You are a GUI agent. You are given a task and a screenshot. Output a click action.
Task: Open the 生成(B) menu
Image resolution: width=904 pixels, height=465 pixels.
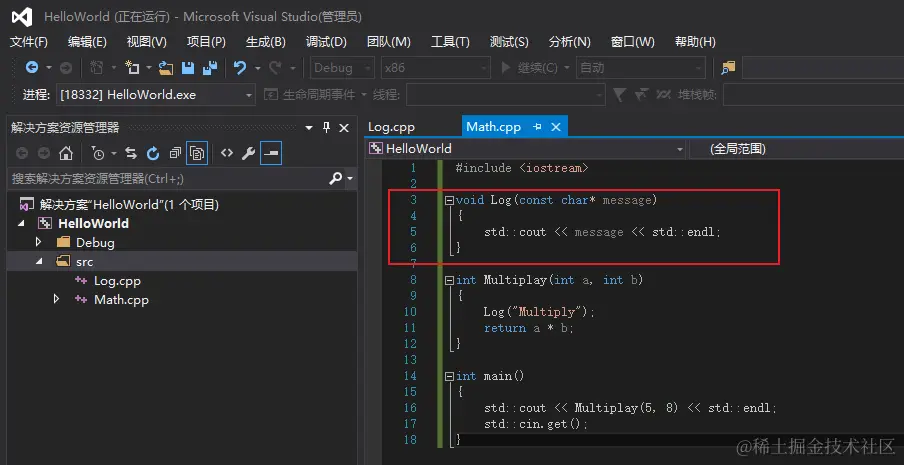click(x=266, y=42)
